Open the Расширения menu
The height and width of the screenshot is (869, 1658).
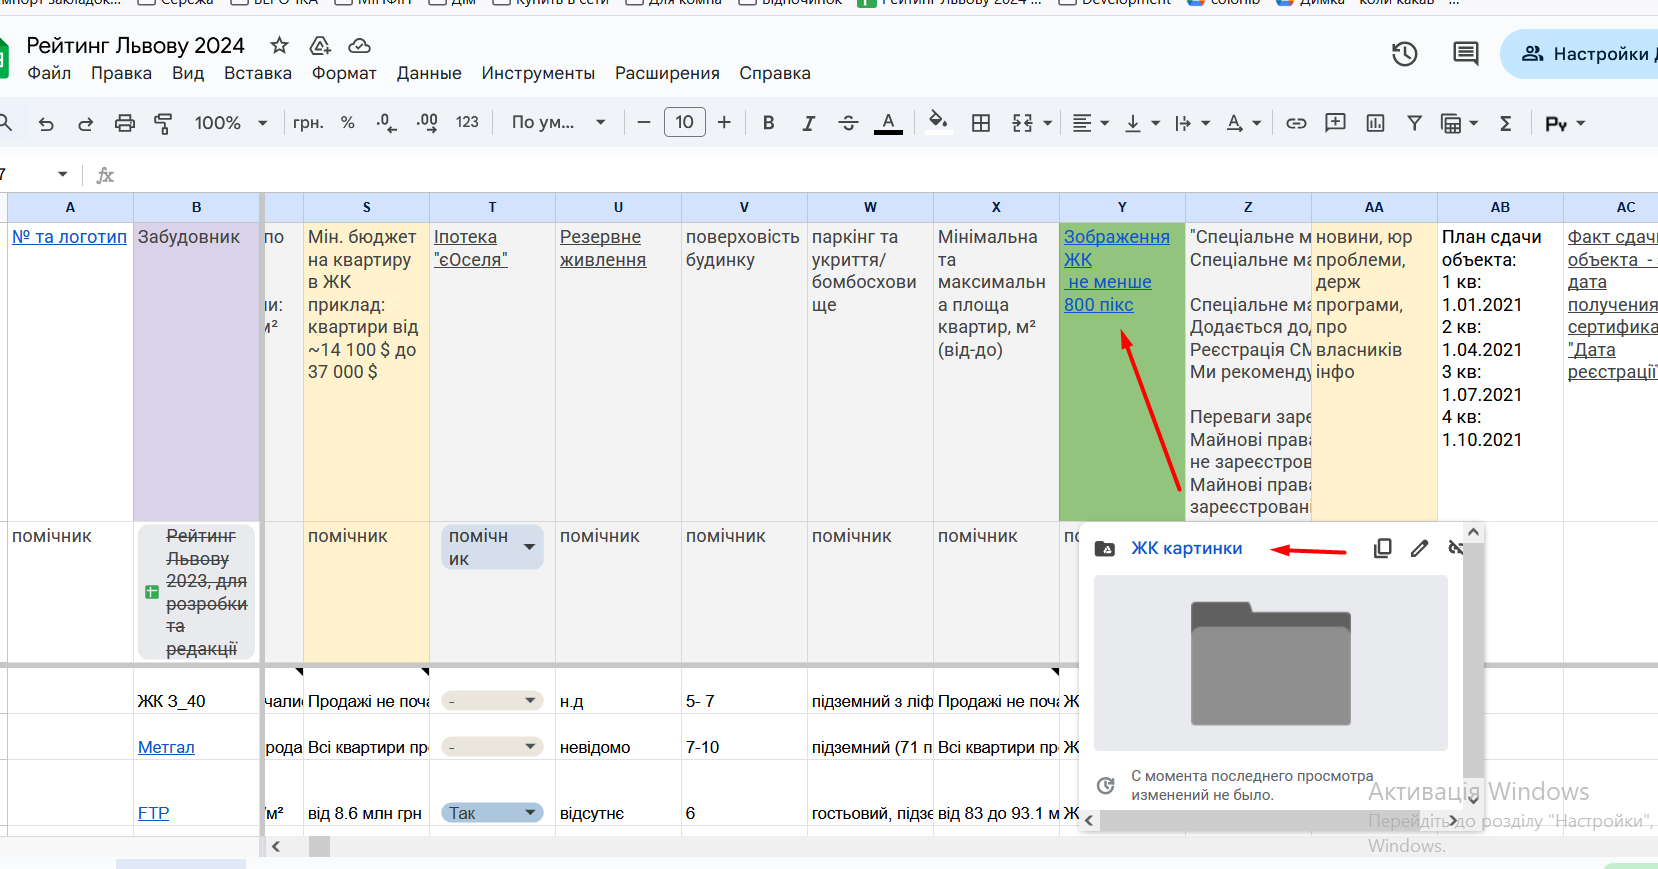coord(667,73)
